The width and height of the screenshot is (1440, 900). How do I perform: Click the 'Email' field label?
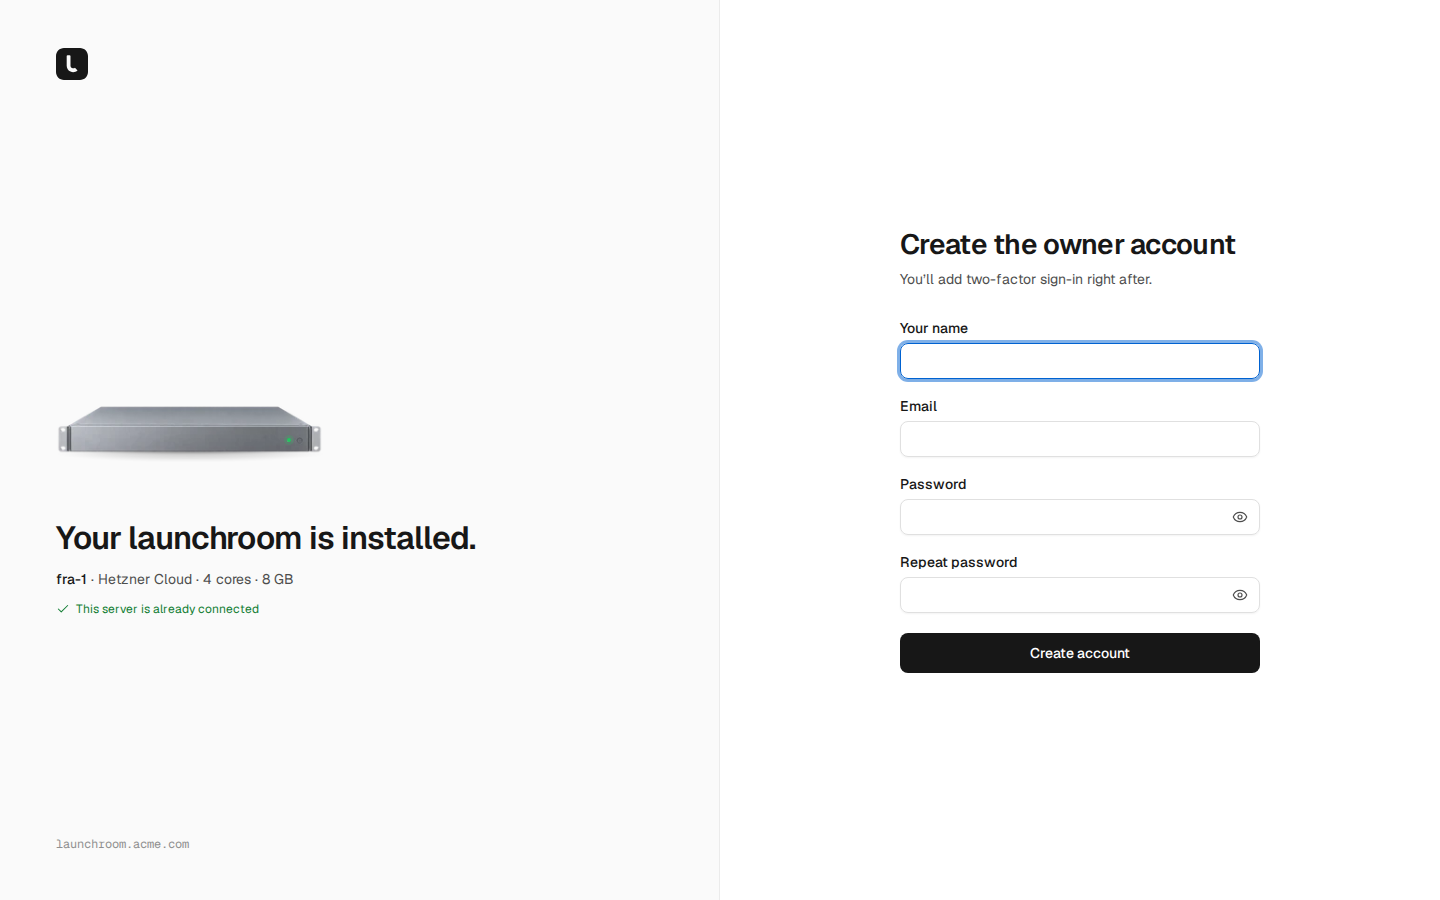(x=918, y=406)
